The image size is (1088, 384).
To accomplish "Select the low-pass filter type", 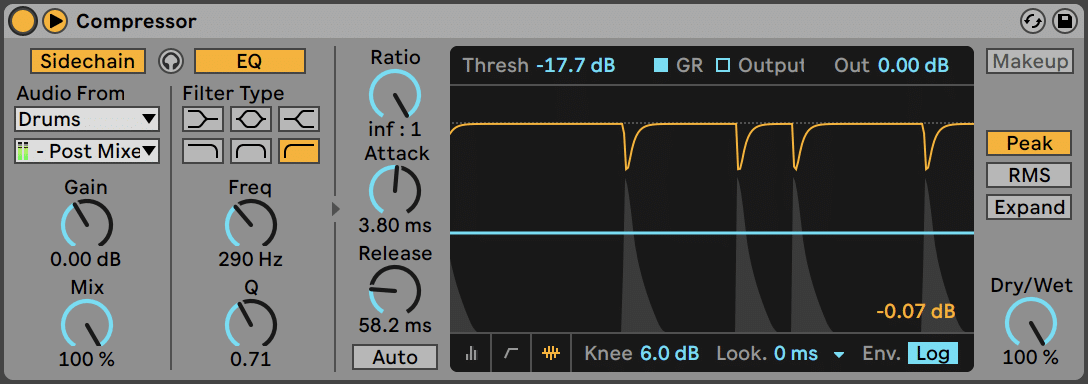I will 203,151.
